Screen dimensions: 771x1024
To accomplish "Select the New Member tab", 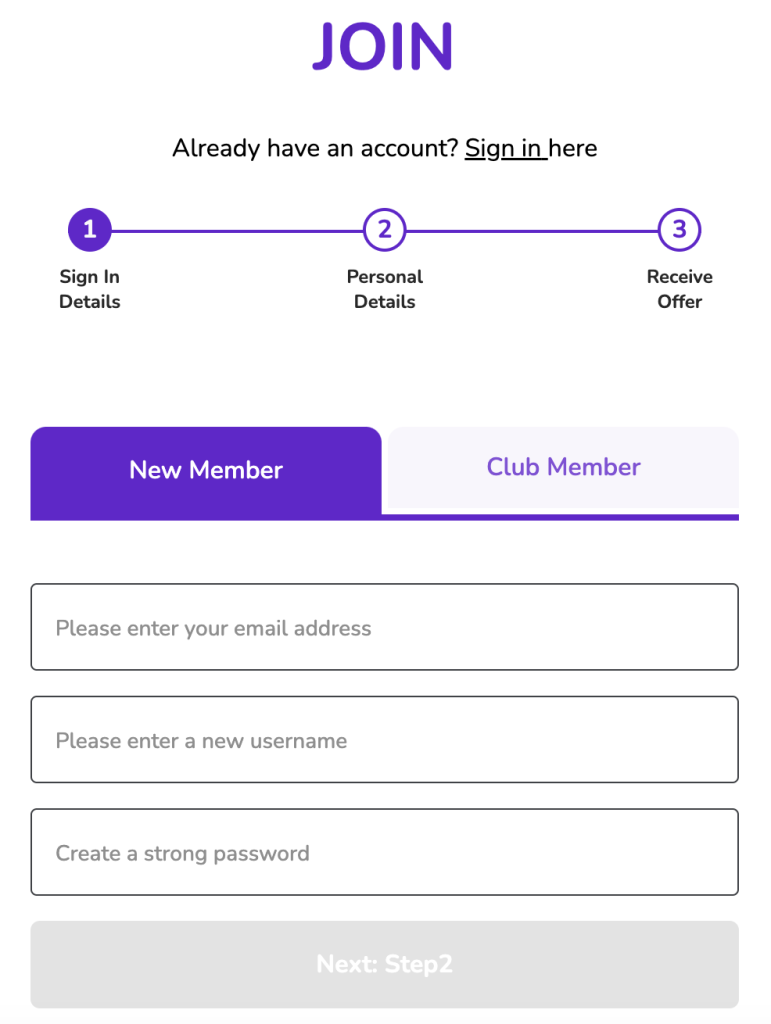I will click(x=206, y=470).
